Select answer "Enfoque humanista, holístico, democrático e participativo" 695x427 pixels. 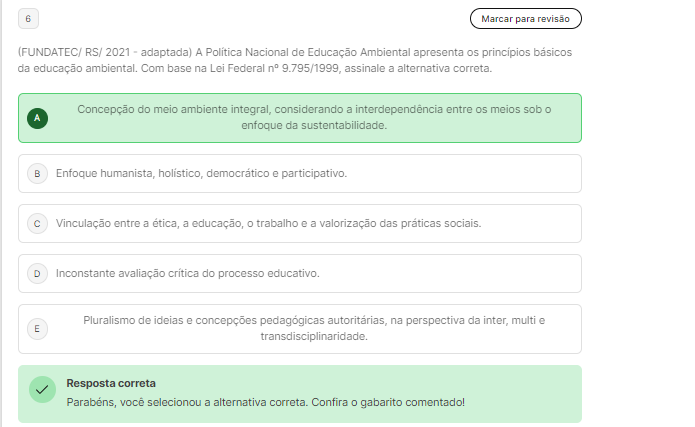(201, 174)
